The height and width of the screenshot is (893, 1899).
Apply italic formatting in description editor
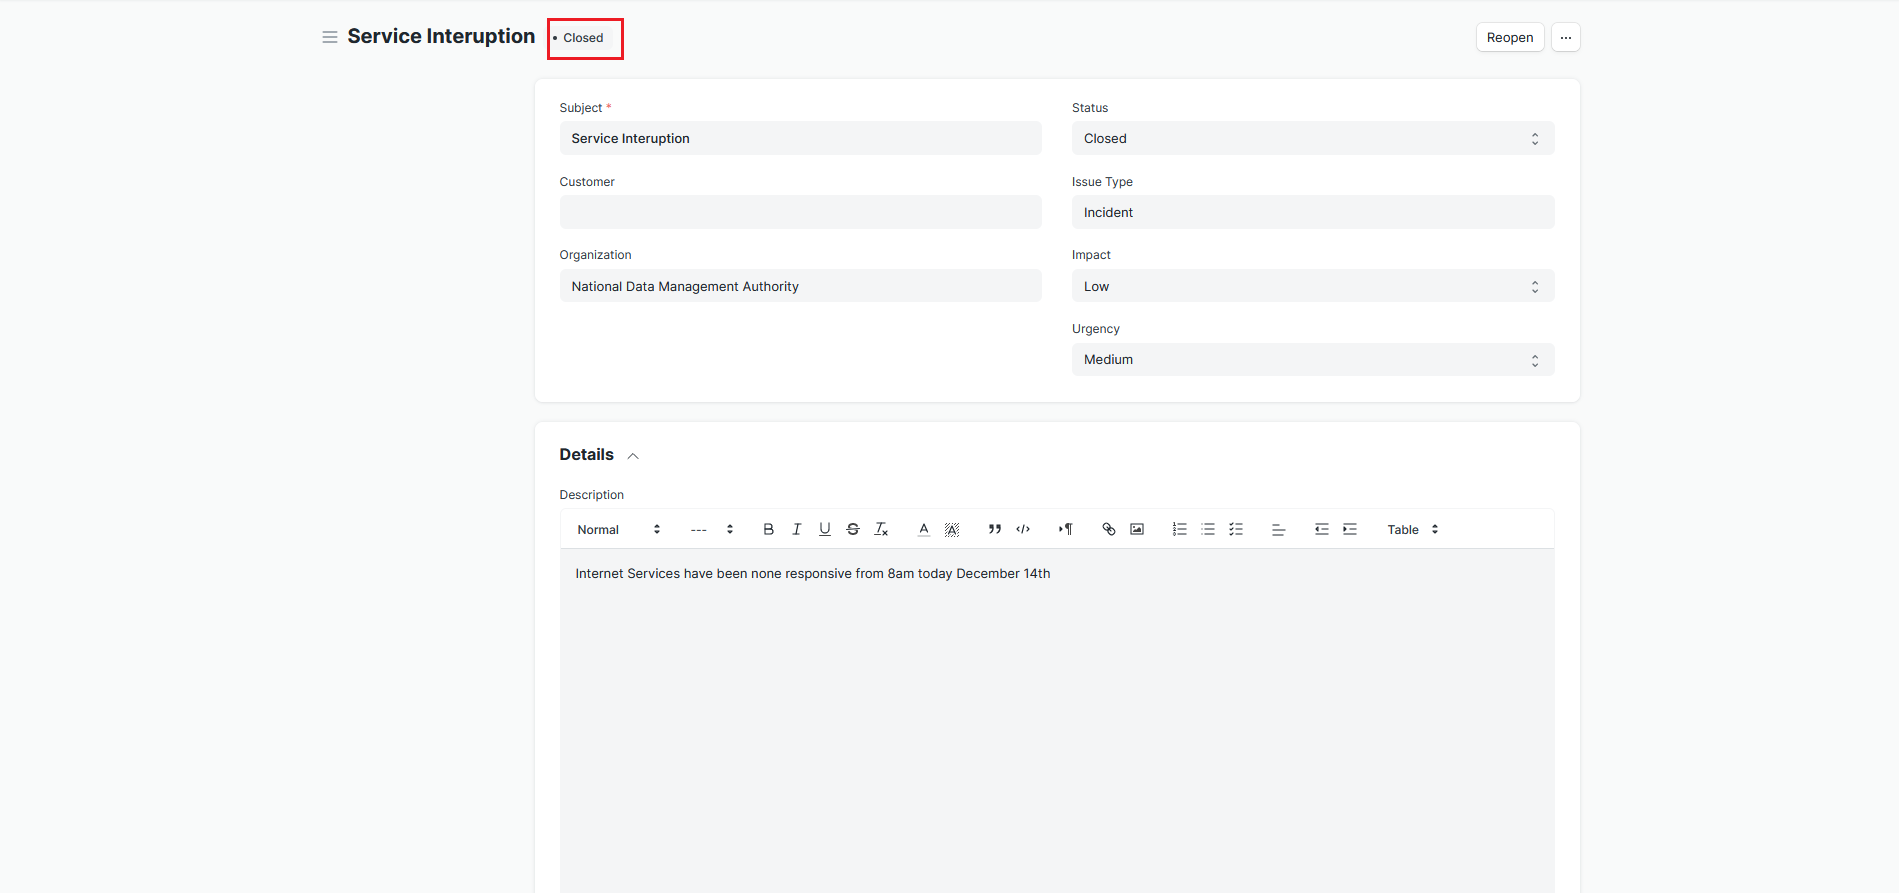[796, 529]
